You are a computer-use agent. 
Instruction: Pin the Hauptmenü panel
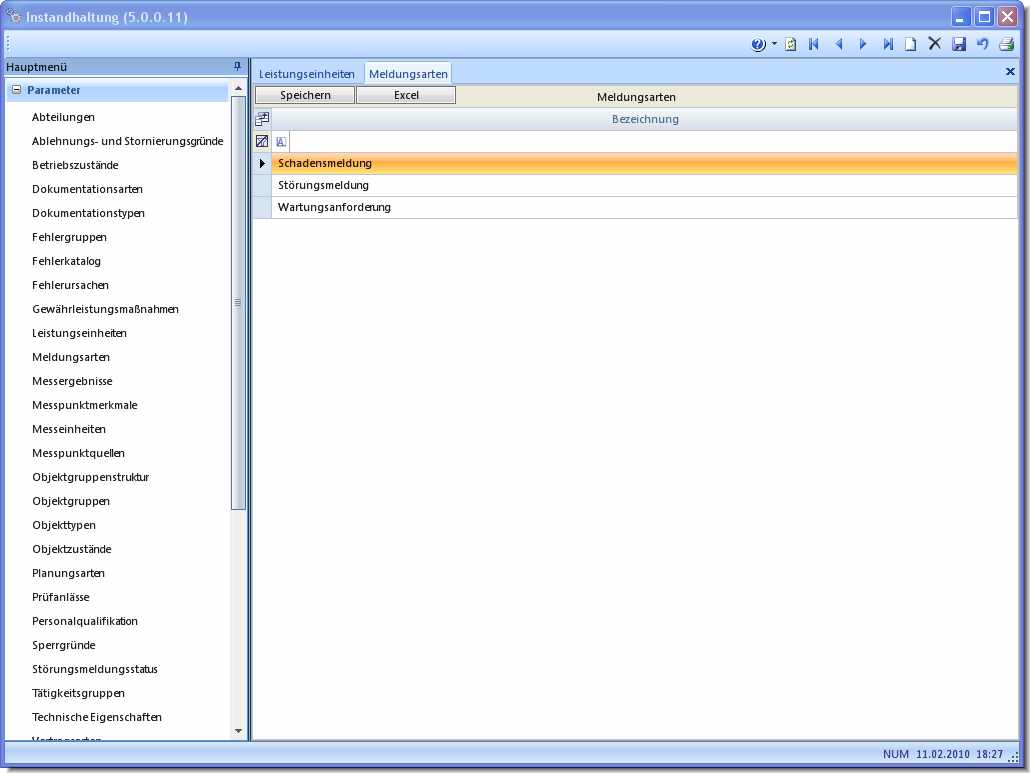coord(237,66)
